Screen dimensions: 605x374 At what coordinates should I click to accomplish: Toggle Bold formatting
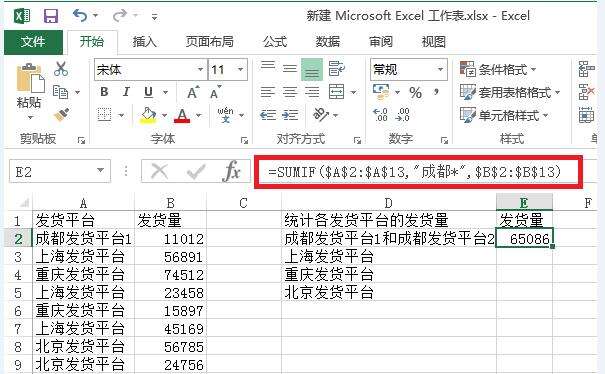[104, 92]
